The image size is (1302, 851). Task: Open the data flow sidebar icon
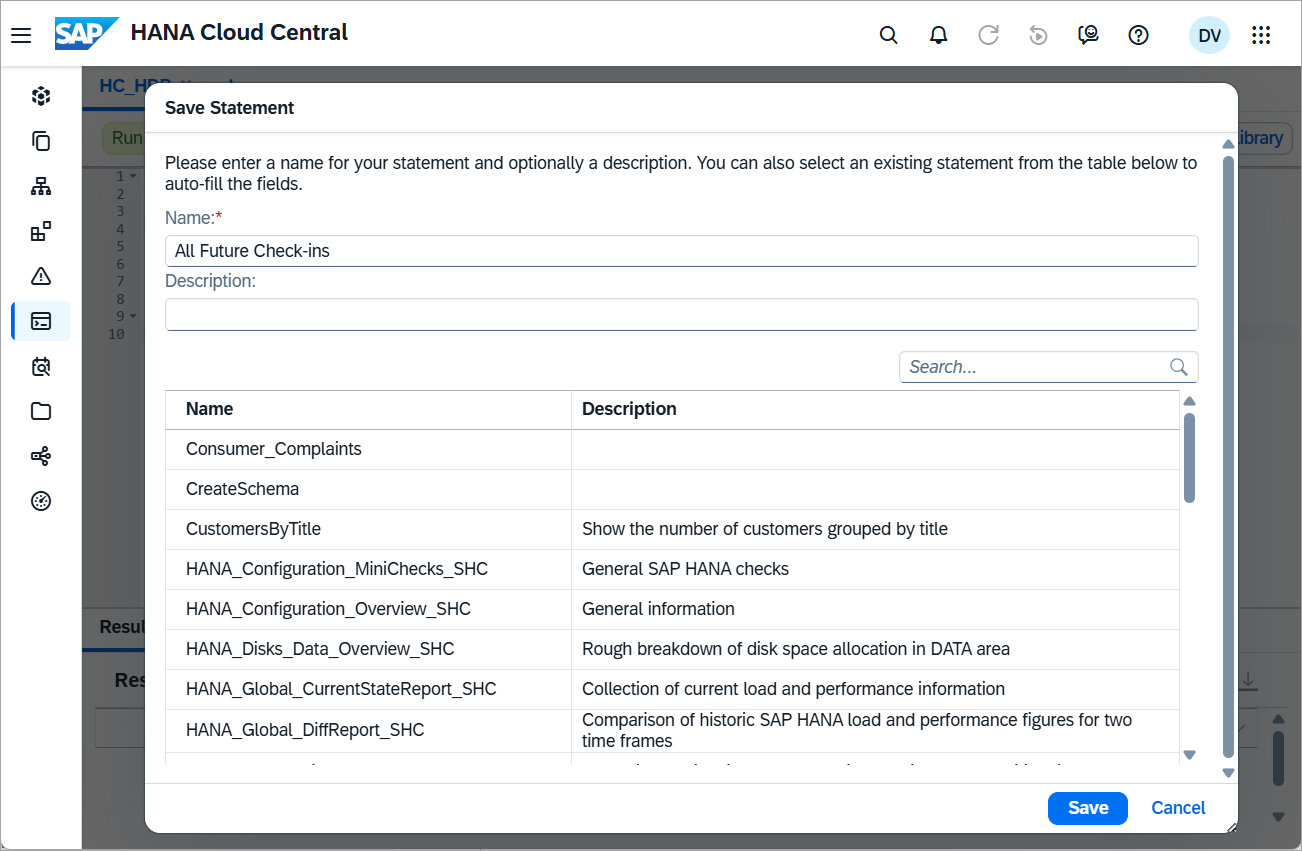(x=41, y=456)
